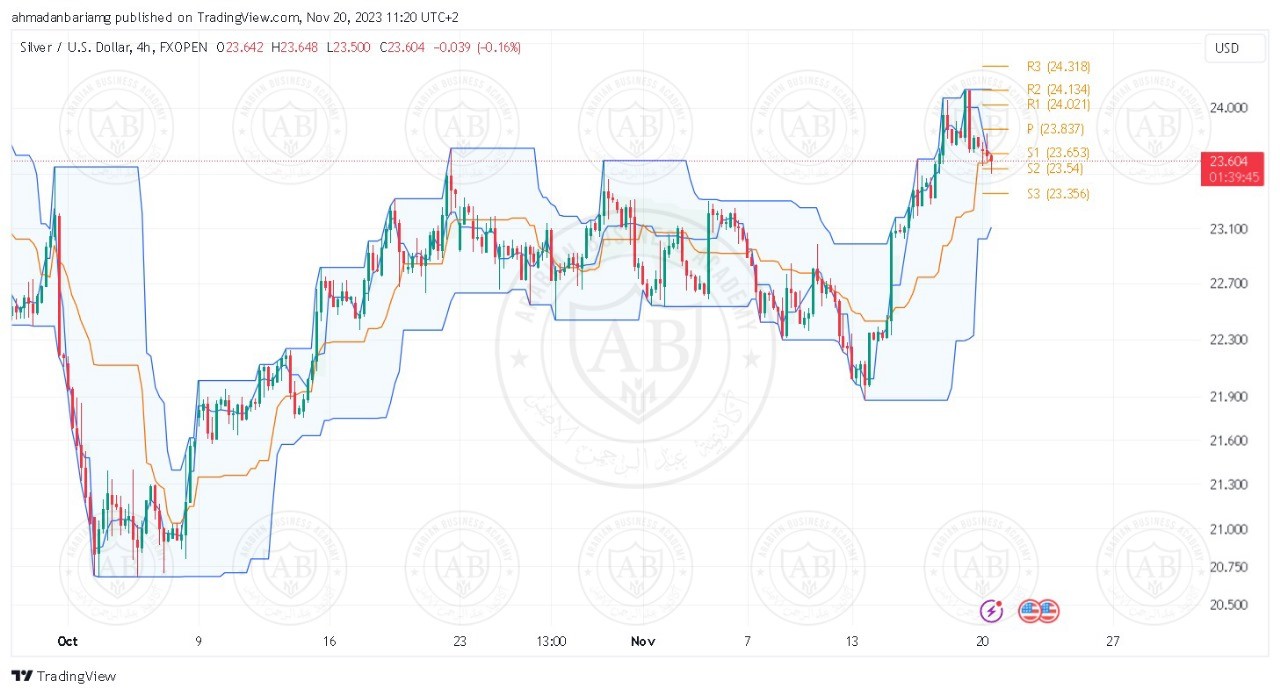
Task: Click the S1 (23.653) pivot label
Action: 1058,152
